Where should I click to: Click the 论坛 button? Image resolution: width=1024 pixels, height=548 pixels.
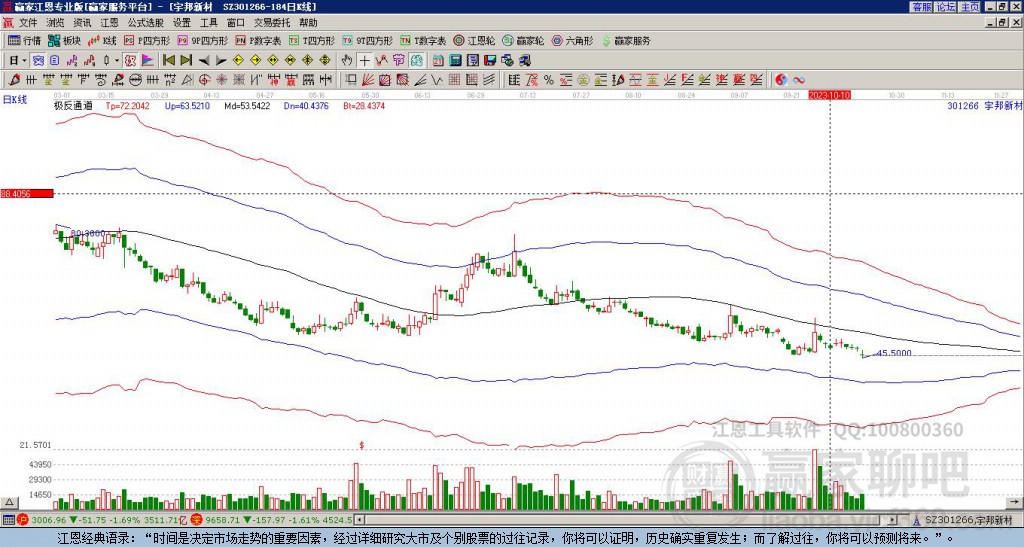coord(946,7)
